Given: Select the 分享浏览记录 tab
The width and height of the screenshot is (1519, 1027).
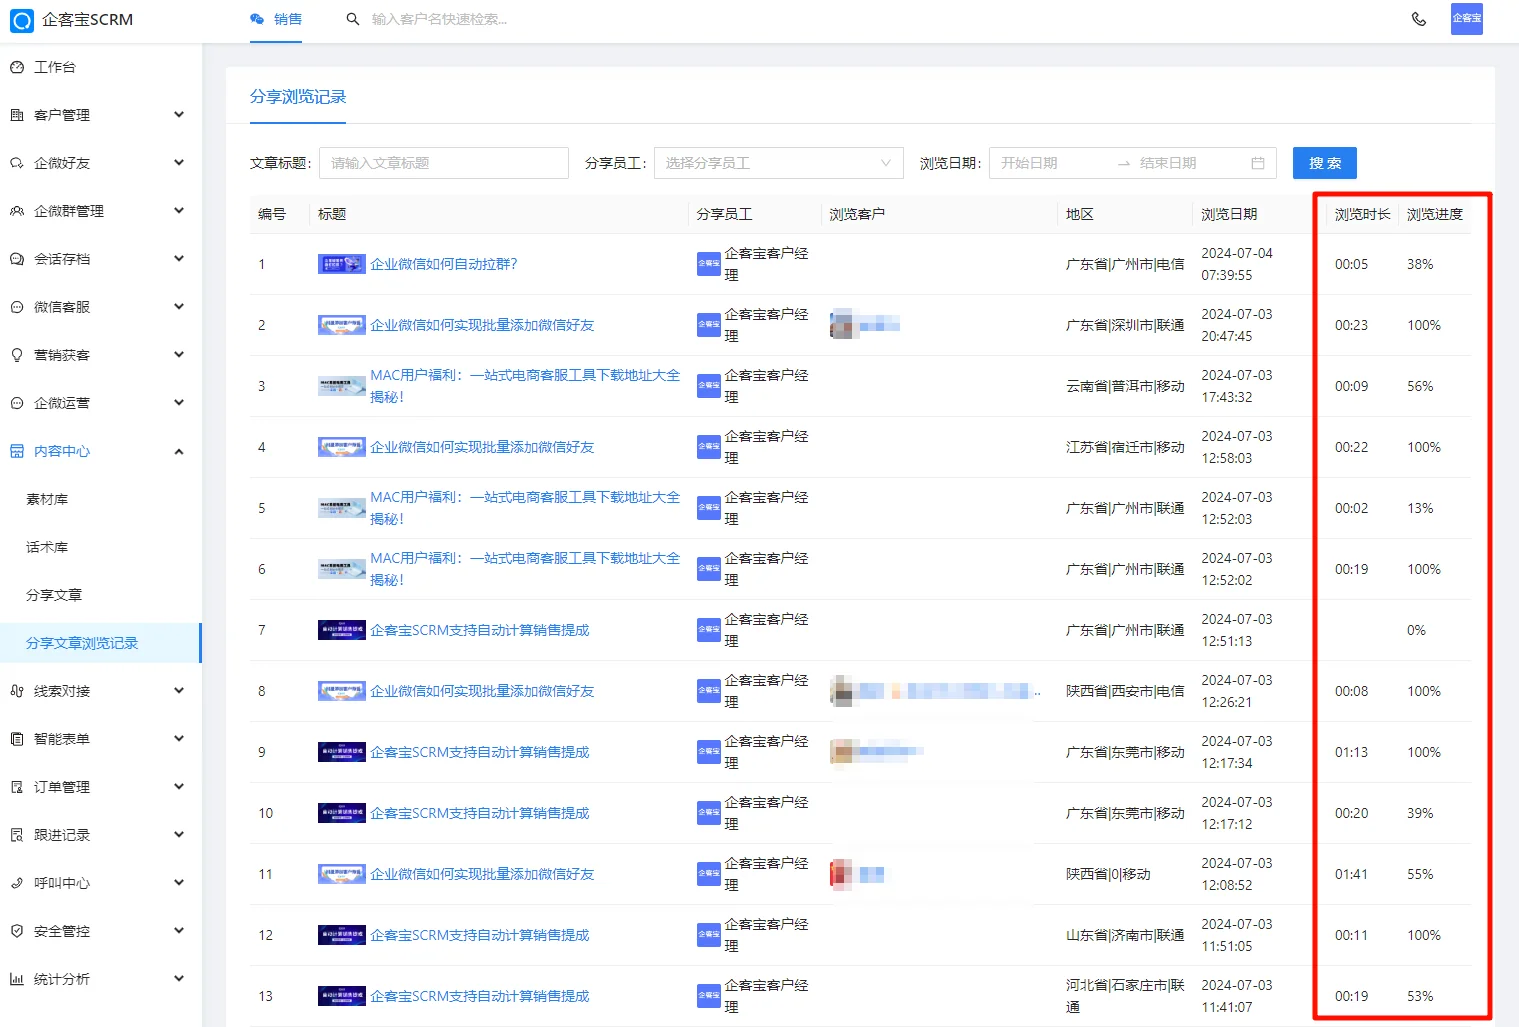Looking at the screenshot, I should tap(298, 97).
